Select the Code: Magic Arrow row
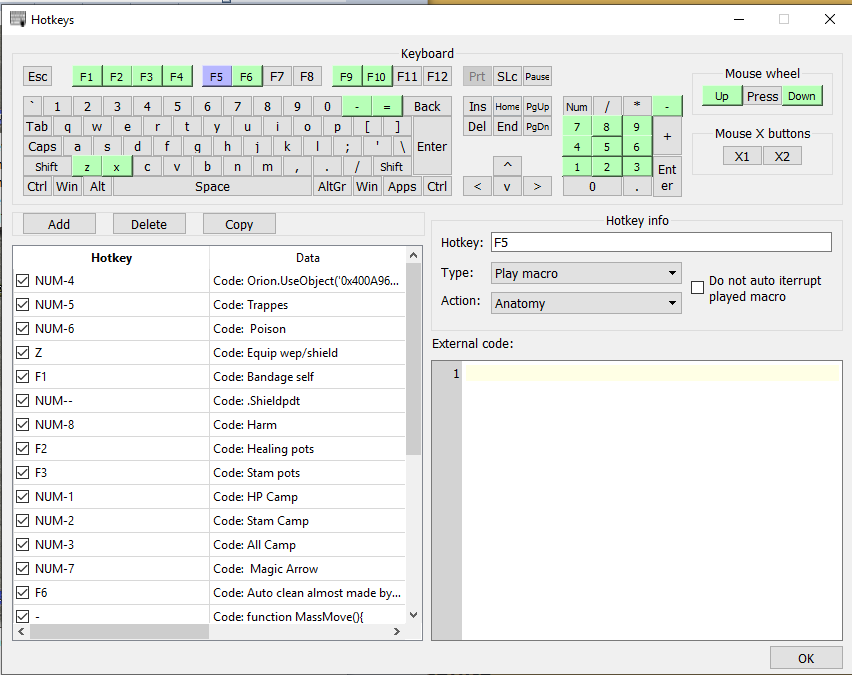 [209, 568]
